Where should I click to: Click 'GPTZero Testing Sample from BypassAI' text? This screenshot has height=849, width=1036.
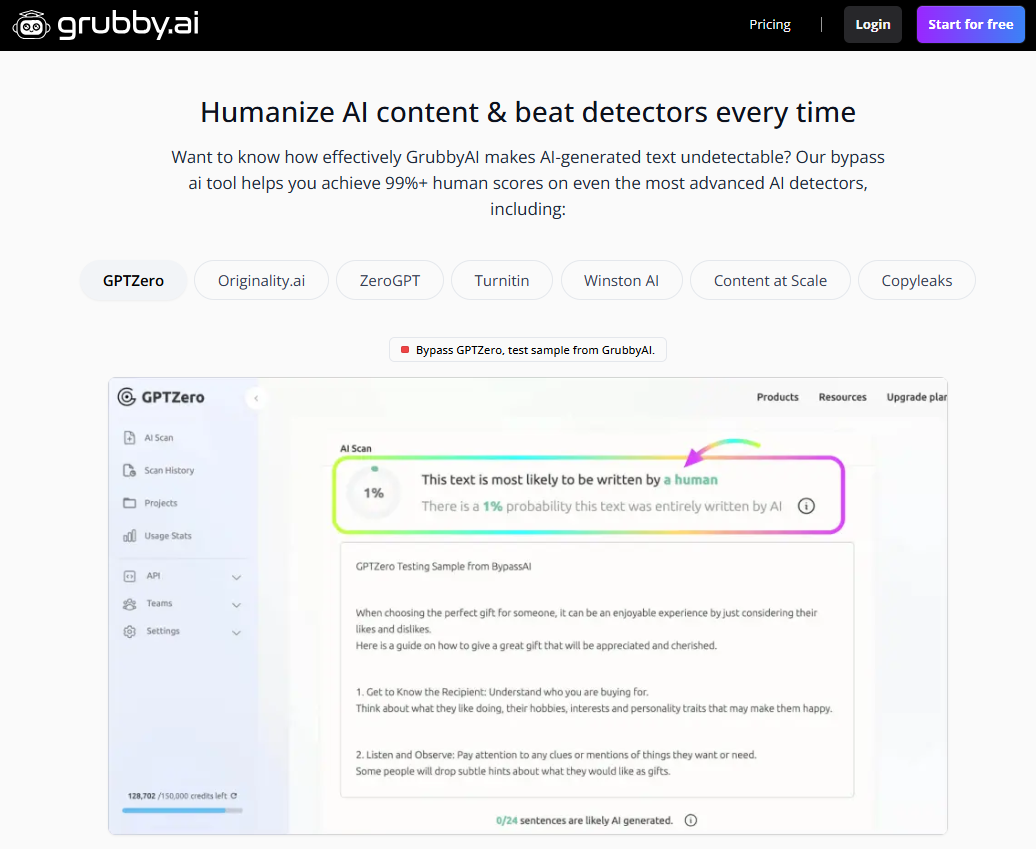443,566
